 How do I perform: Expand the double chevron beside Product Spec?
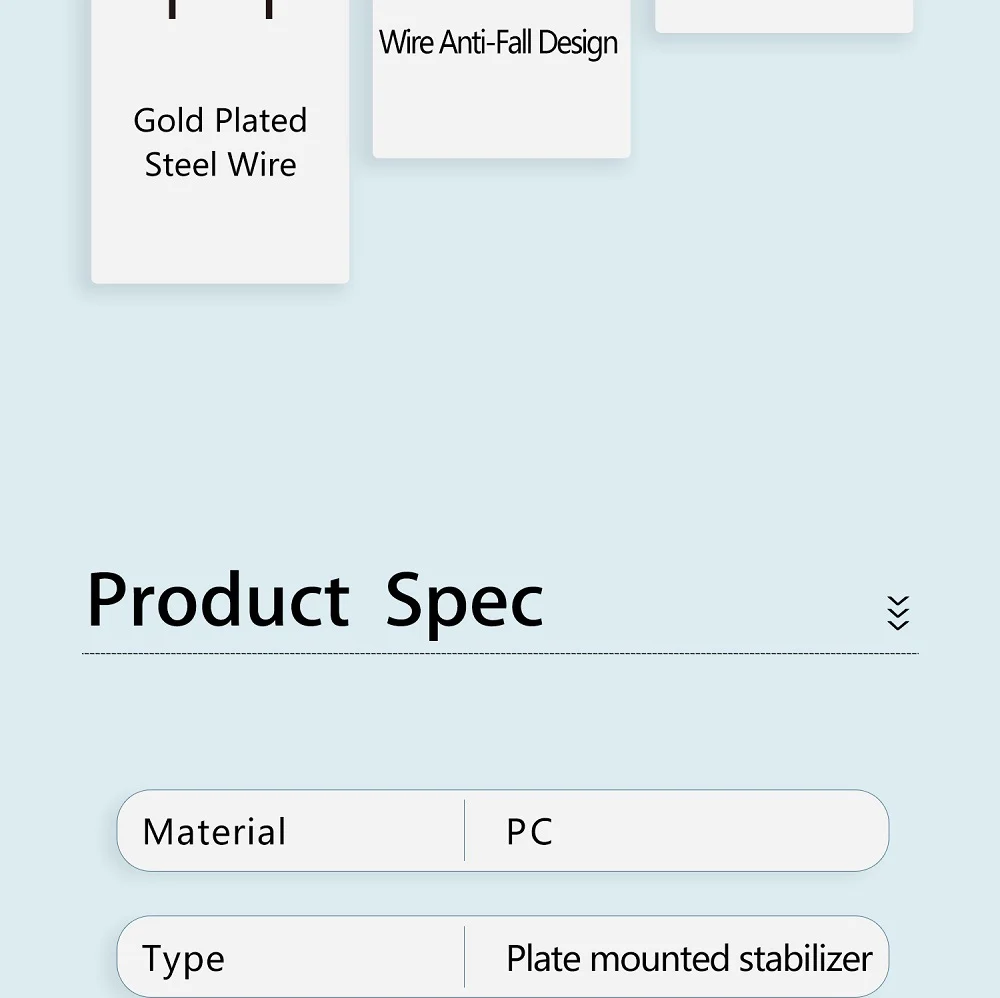click(x=898, y=613)
